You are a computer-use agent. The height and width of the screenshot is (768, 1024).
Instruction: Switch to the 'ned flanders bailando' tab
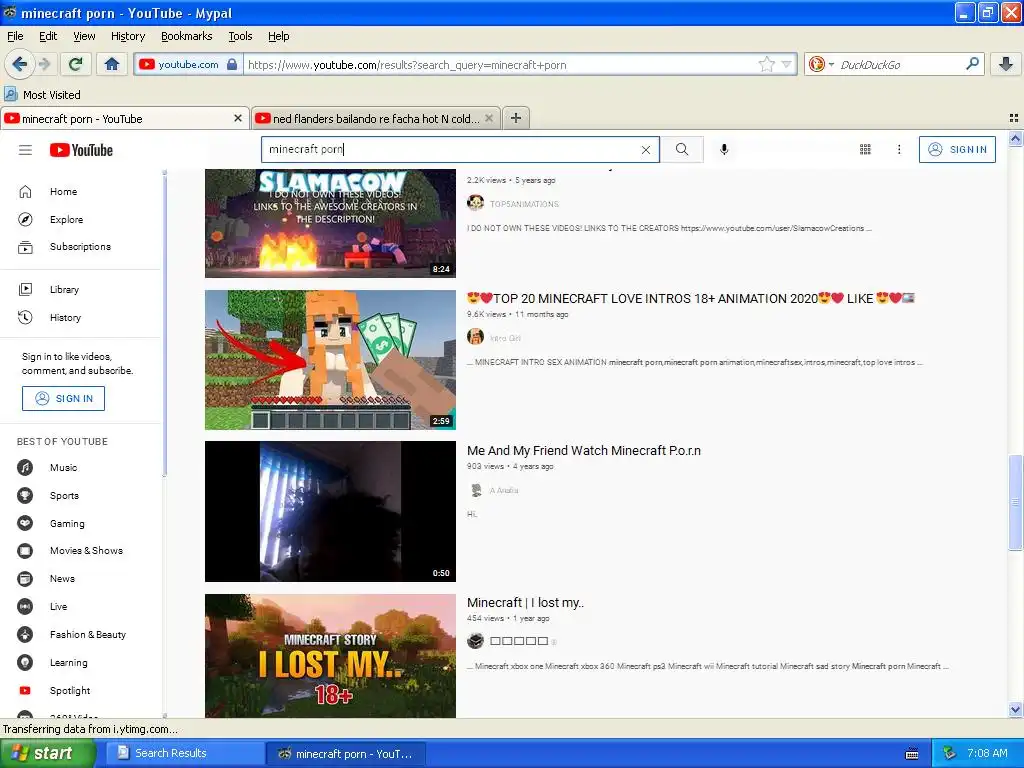point(375,118)
